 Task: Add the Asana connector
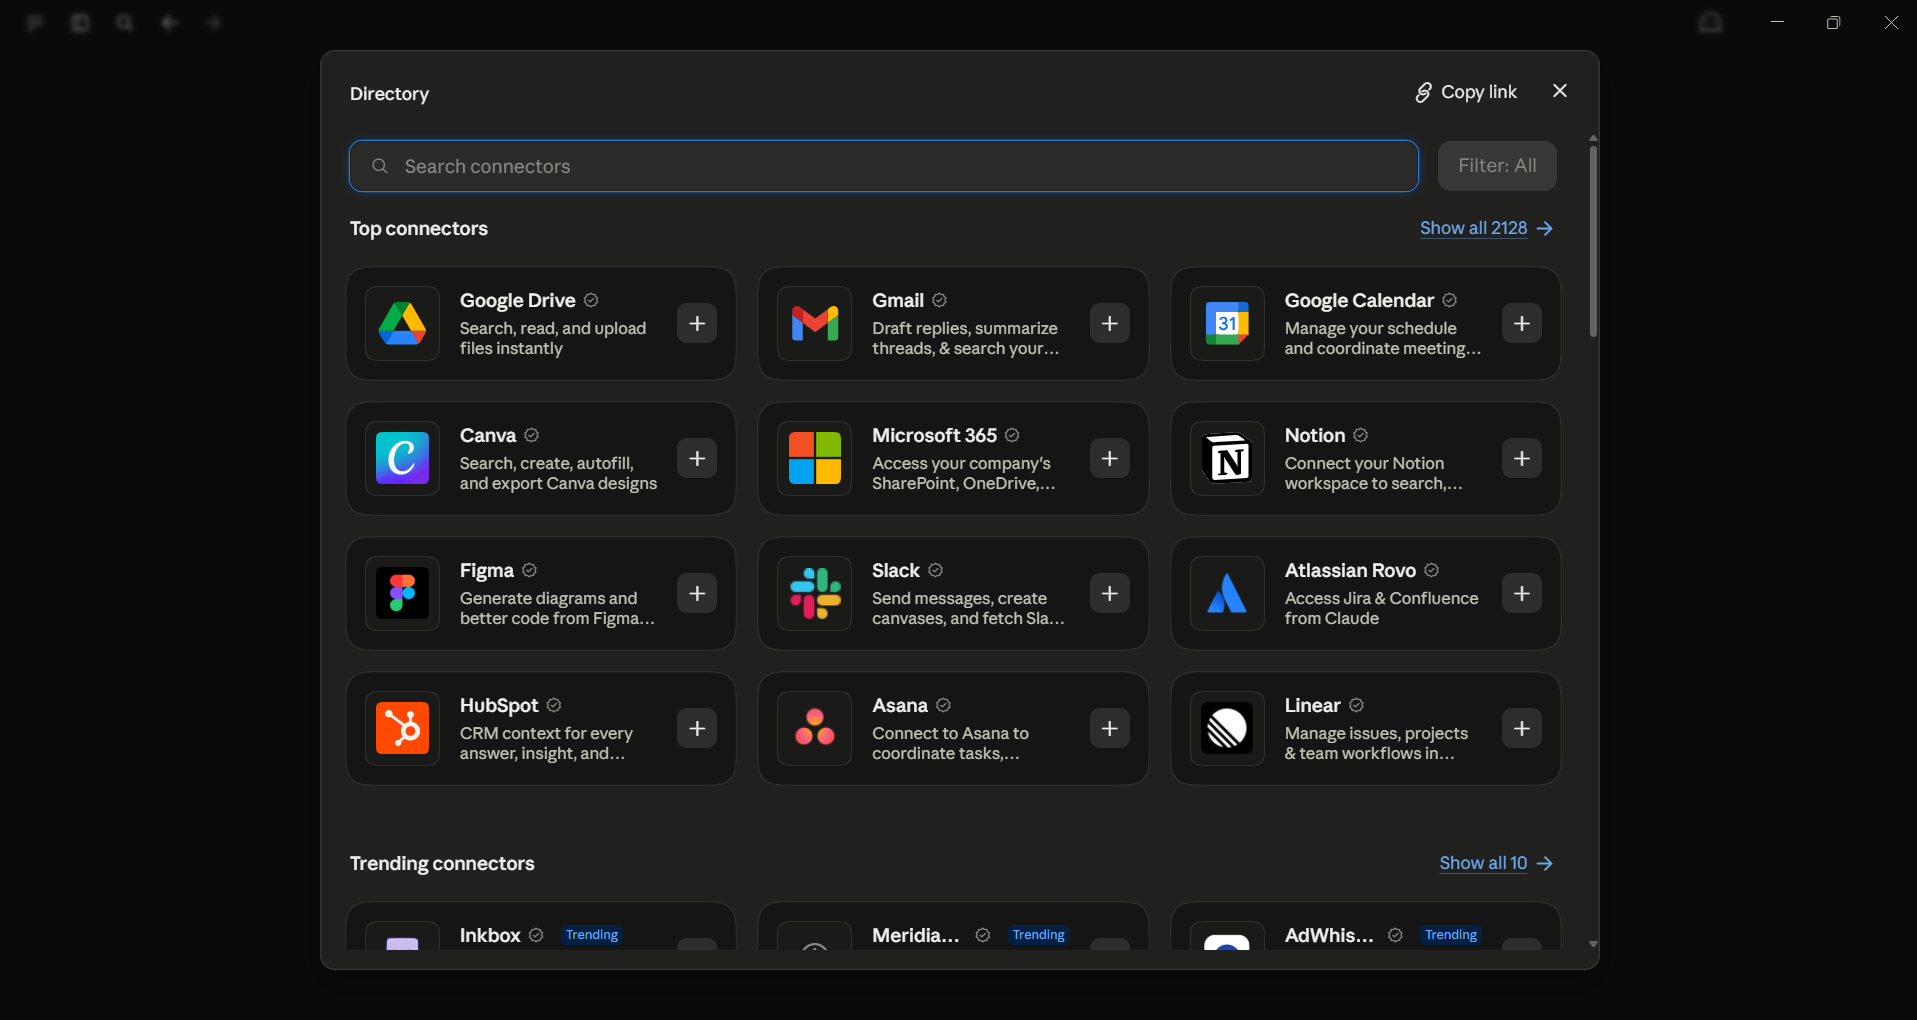point(1110,728)
